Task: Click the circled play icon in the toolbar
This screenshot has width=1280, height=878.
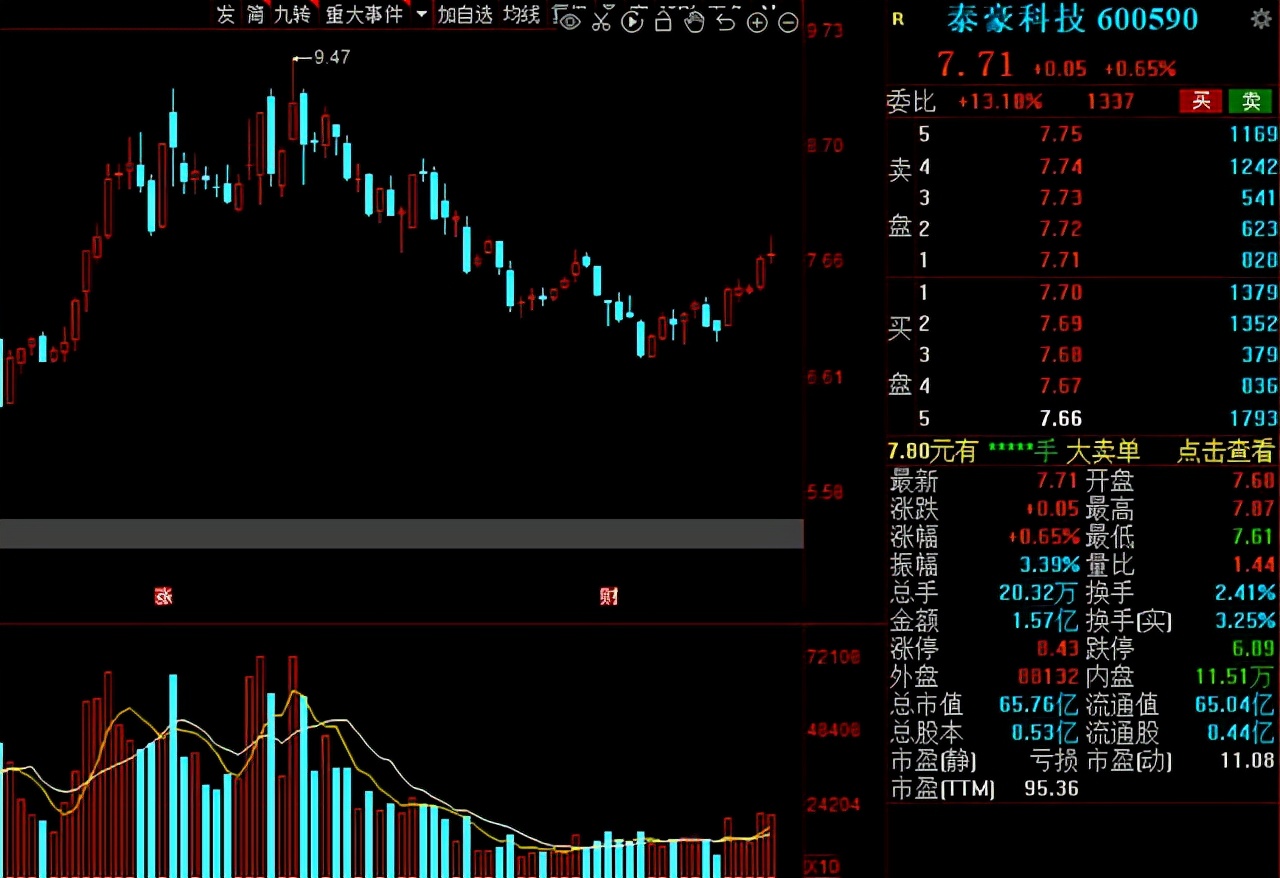Action: tap(632, 22)
